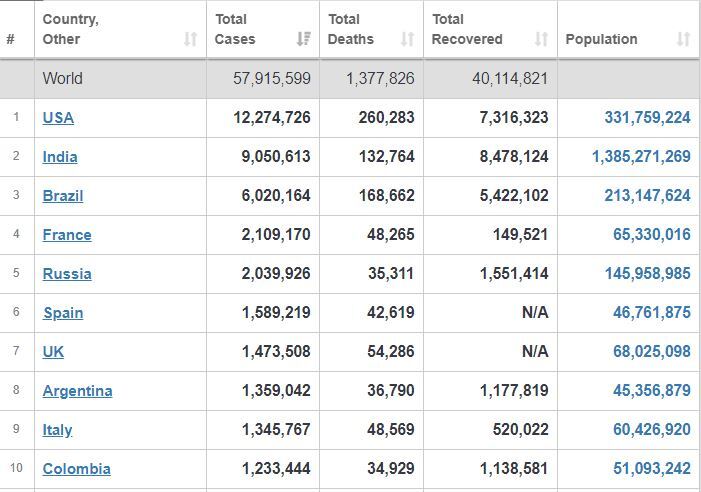Screen dimensions: 701x492
Task: Sort by Population arrow icon
Action: coord(683,39)
